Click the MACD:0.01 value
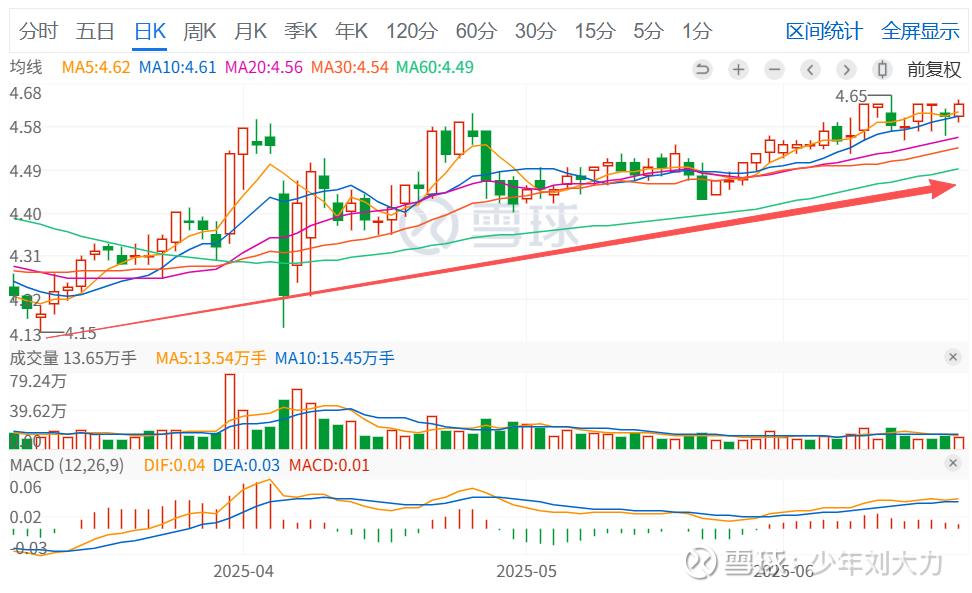The width and height of the screenshot is (972, 593). (x=329, y=465)
